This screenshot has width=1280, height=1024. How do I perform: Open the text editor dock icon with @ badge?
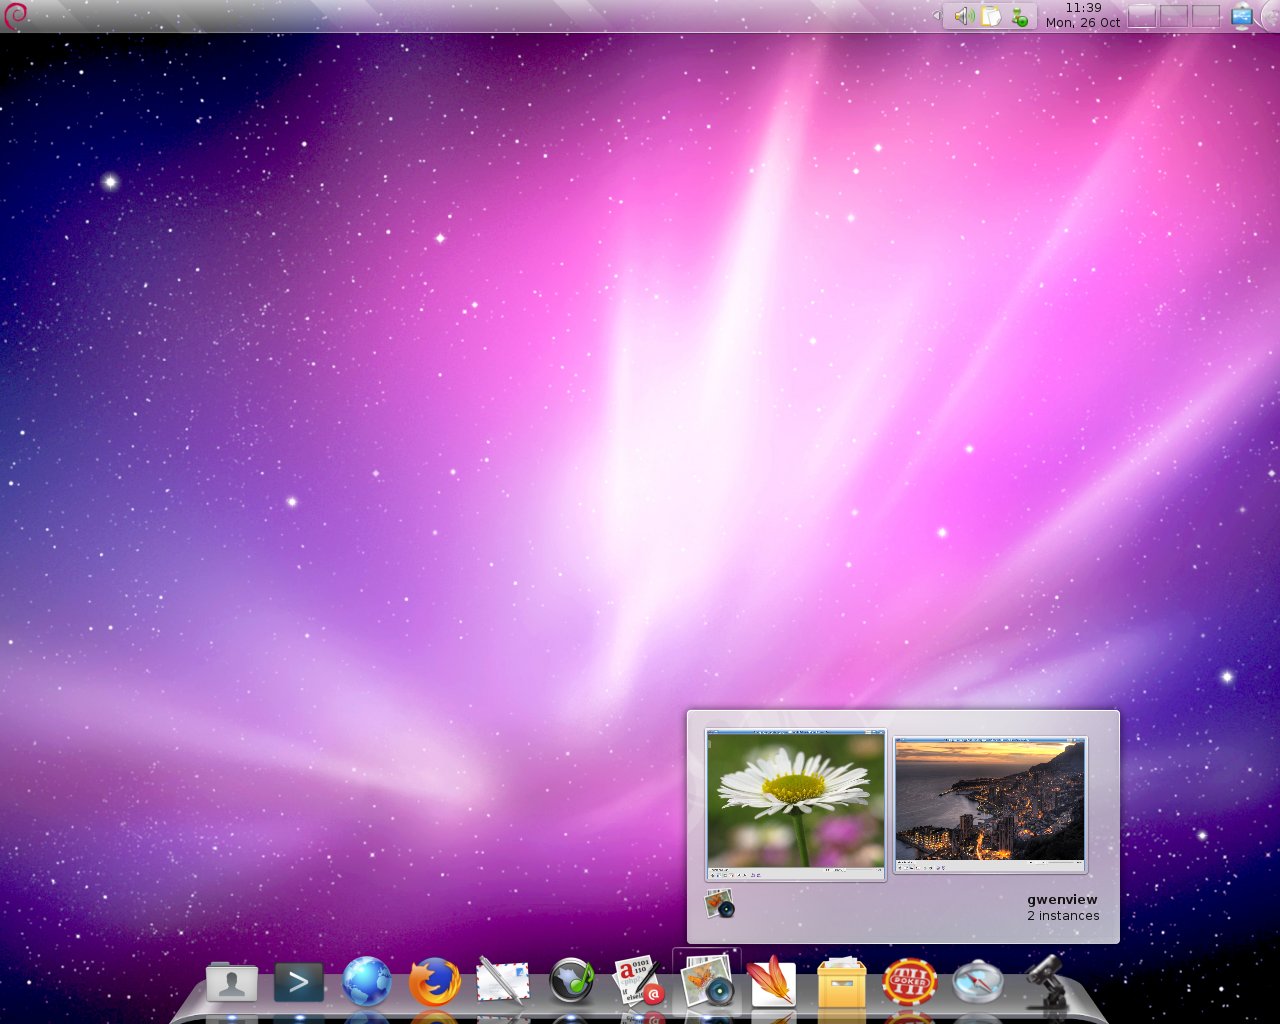[x=639, y=980]
